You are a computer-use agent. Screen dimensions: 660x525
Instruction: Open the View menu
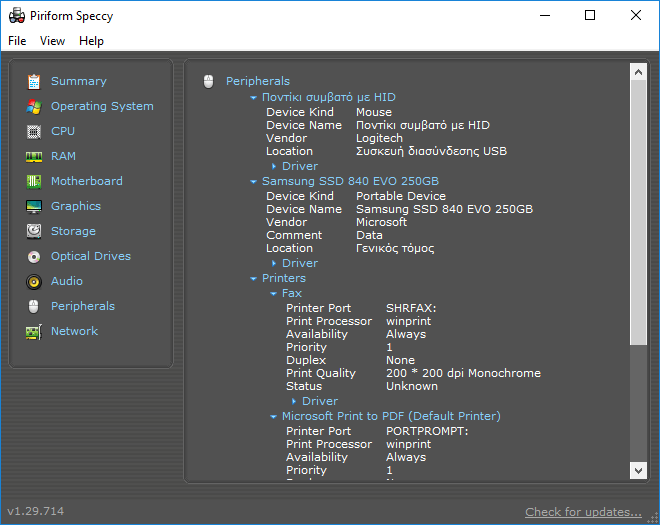(x=52, y=41)
